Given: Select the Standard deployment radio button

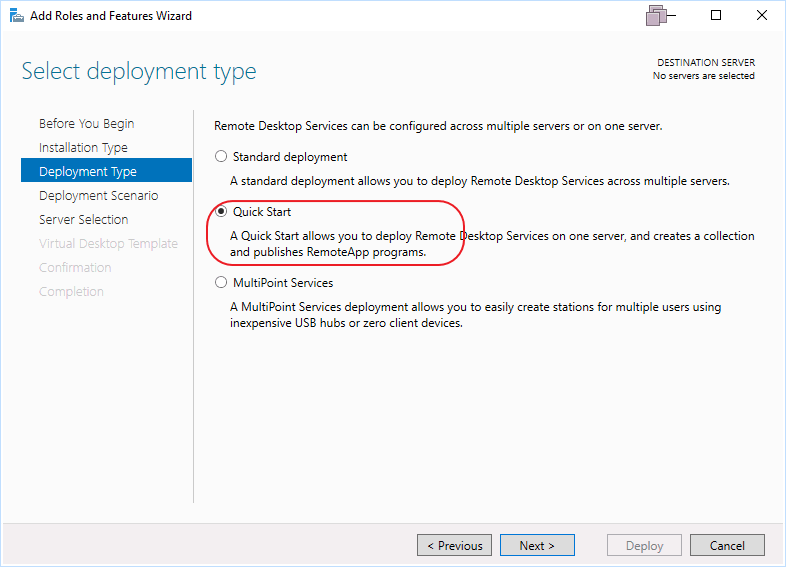Looking at the screenshot, I should click(222, 157).
